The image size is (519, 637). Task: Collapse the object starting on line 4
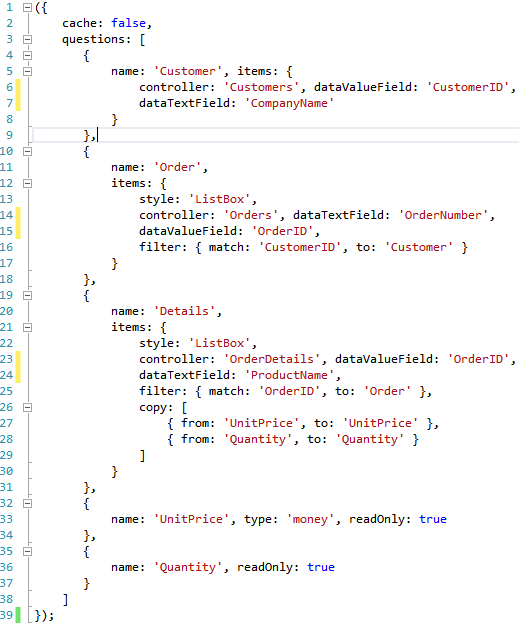coord(27,55)
